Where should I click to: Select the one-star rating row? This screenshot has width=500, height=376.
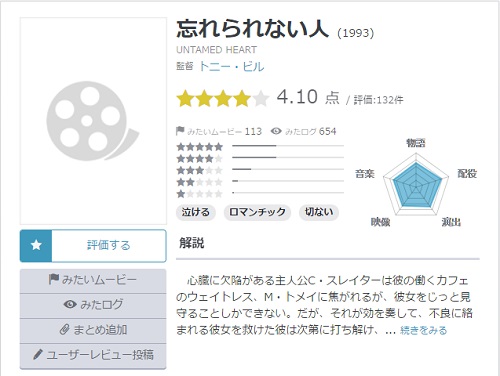260,193
